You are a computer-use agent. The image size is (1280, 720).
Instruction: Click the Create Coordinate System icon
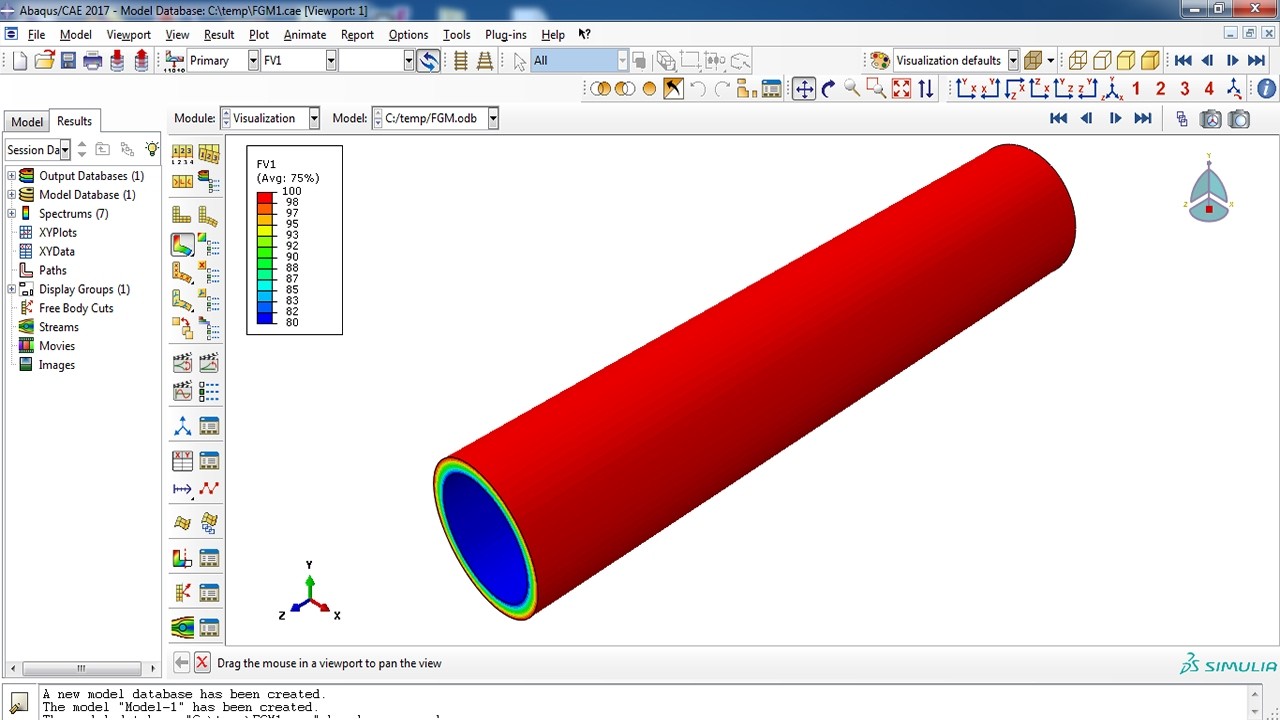click(182, 427)
